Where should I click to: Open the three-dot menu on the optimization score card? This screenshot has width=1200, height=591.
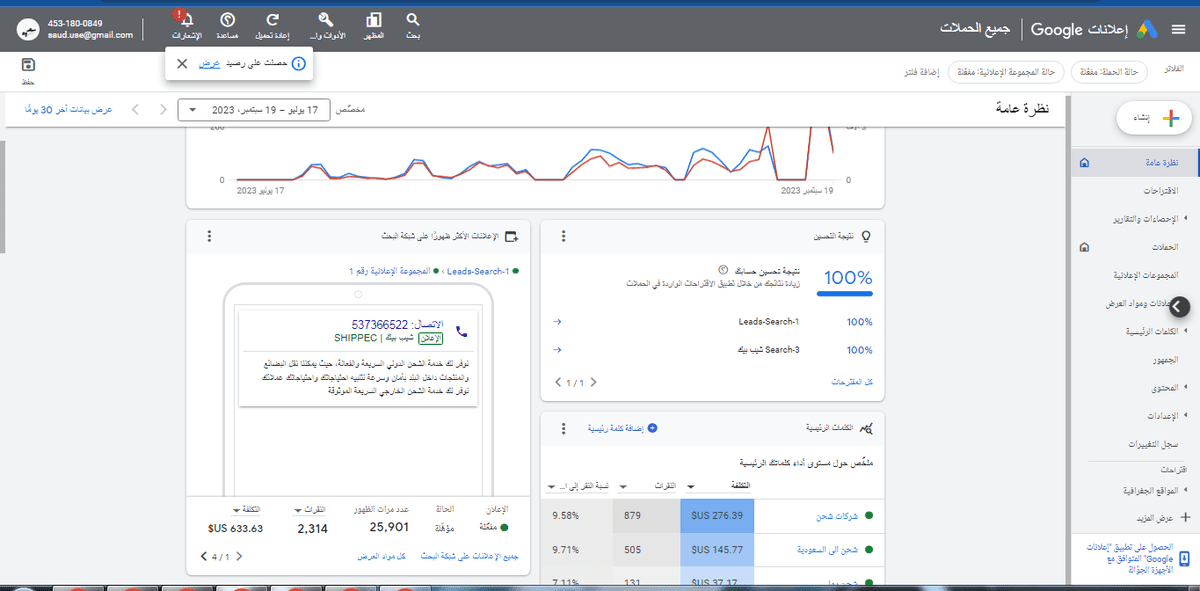(x=563, y=236)
